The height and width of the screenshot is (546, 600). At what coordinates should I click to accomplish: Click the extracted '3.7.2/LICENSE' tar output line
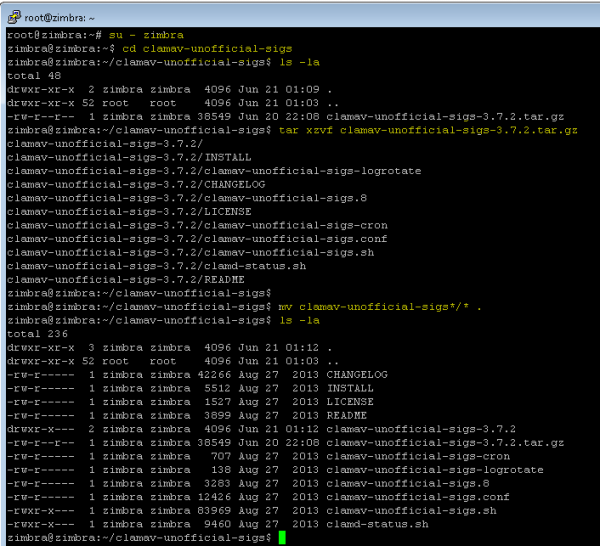click(129, 212)
